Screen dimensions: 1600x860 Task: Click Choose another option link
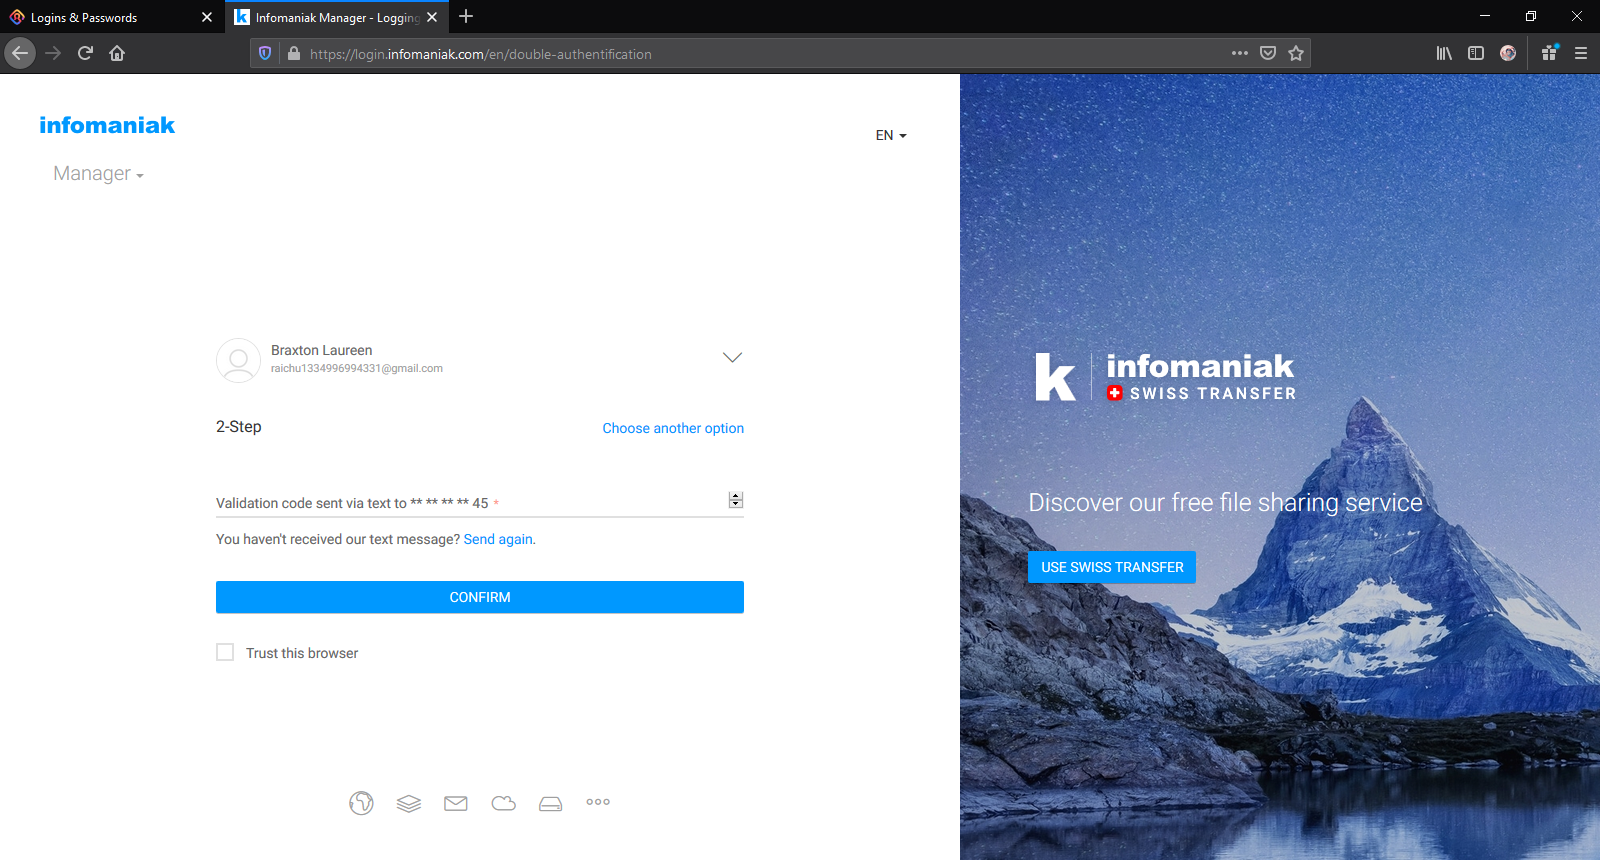[x=673, y=428]
